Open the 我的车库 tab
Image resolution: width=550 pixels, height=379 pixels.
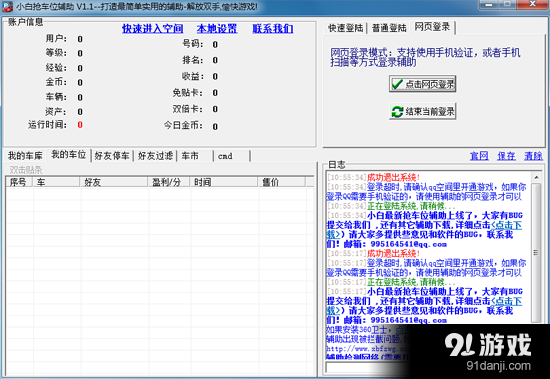(25, 155)
